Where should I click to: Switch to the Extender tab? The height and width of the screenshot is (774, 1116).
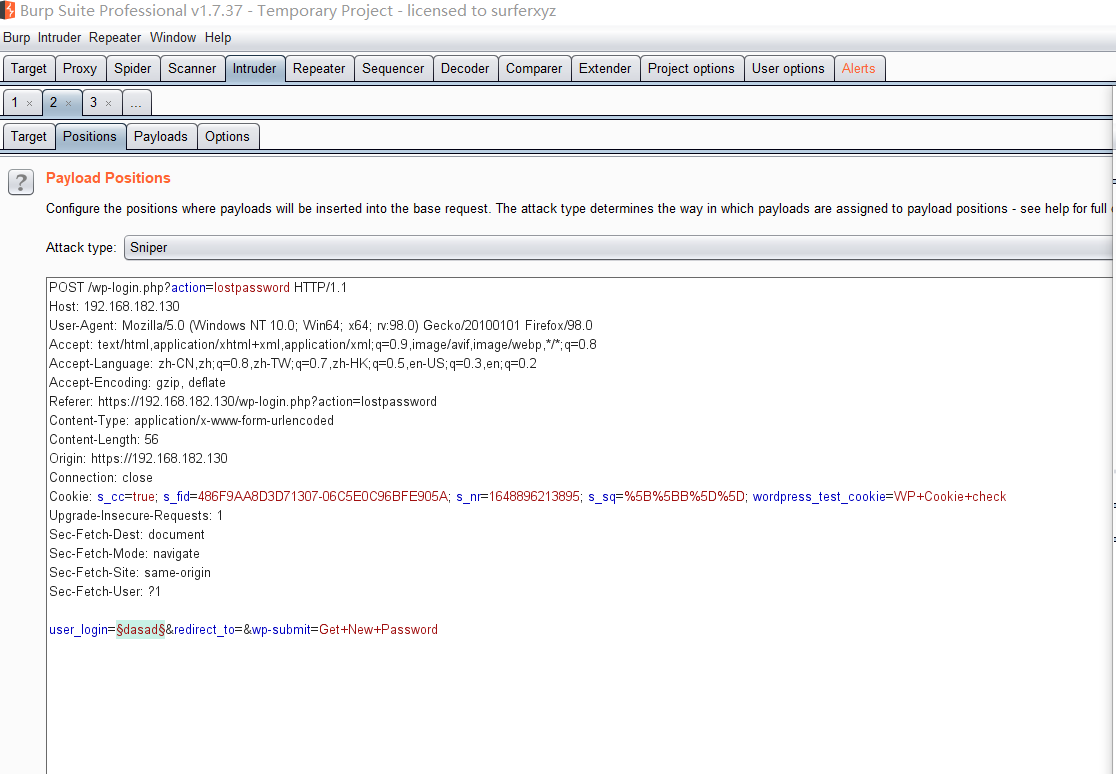tap(605, 68)
